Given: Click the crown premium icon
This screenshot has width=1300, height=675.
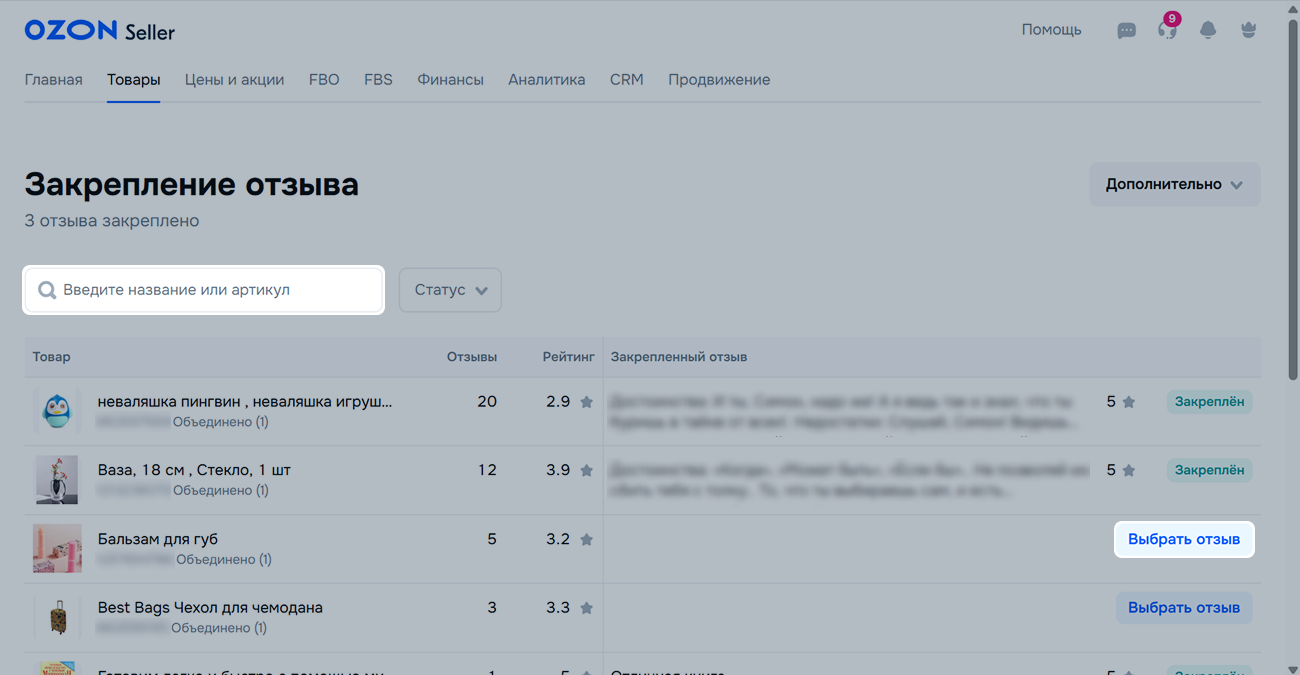Looking at the screenshot, I should 1248,30.
